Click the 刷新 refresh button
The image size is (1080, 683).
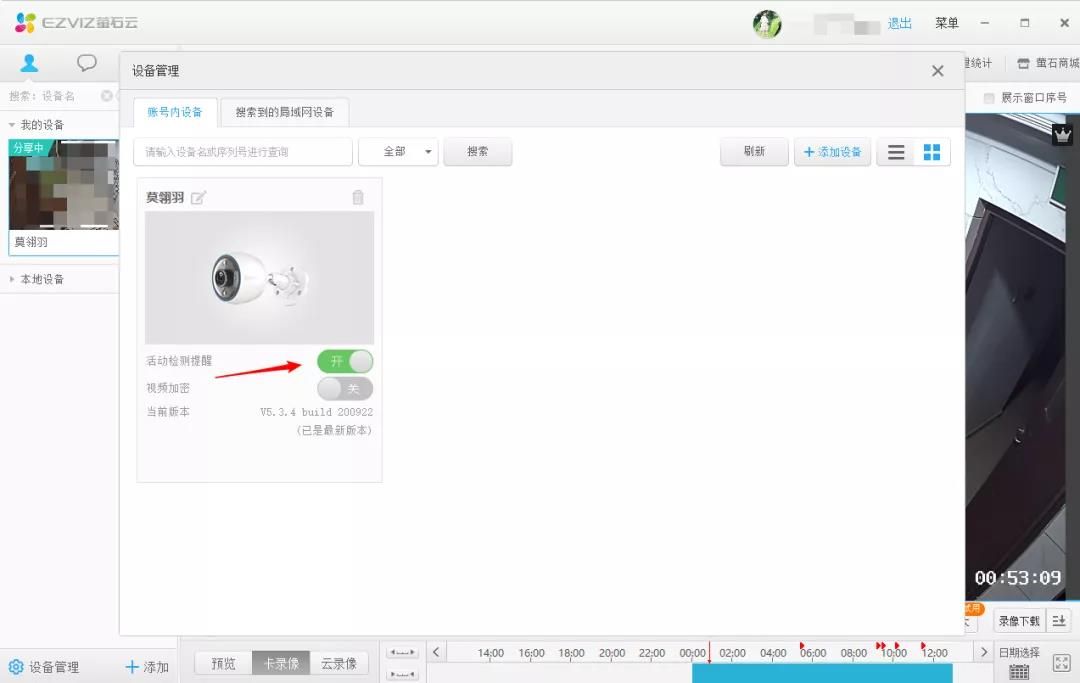point(754,151)
